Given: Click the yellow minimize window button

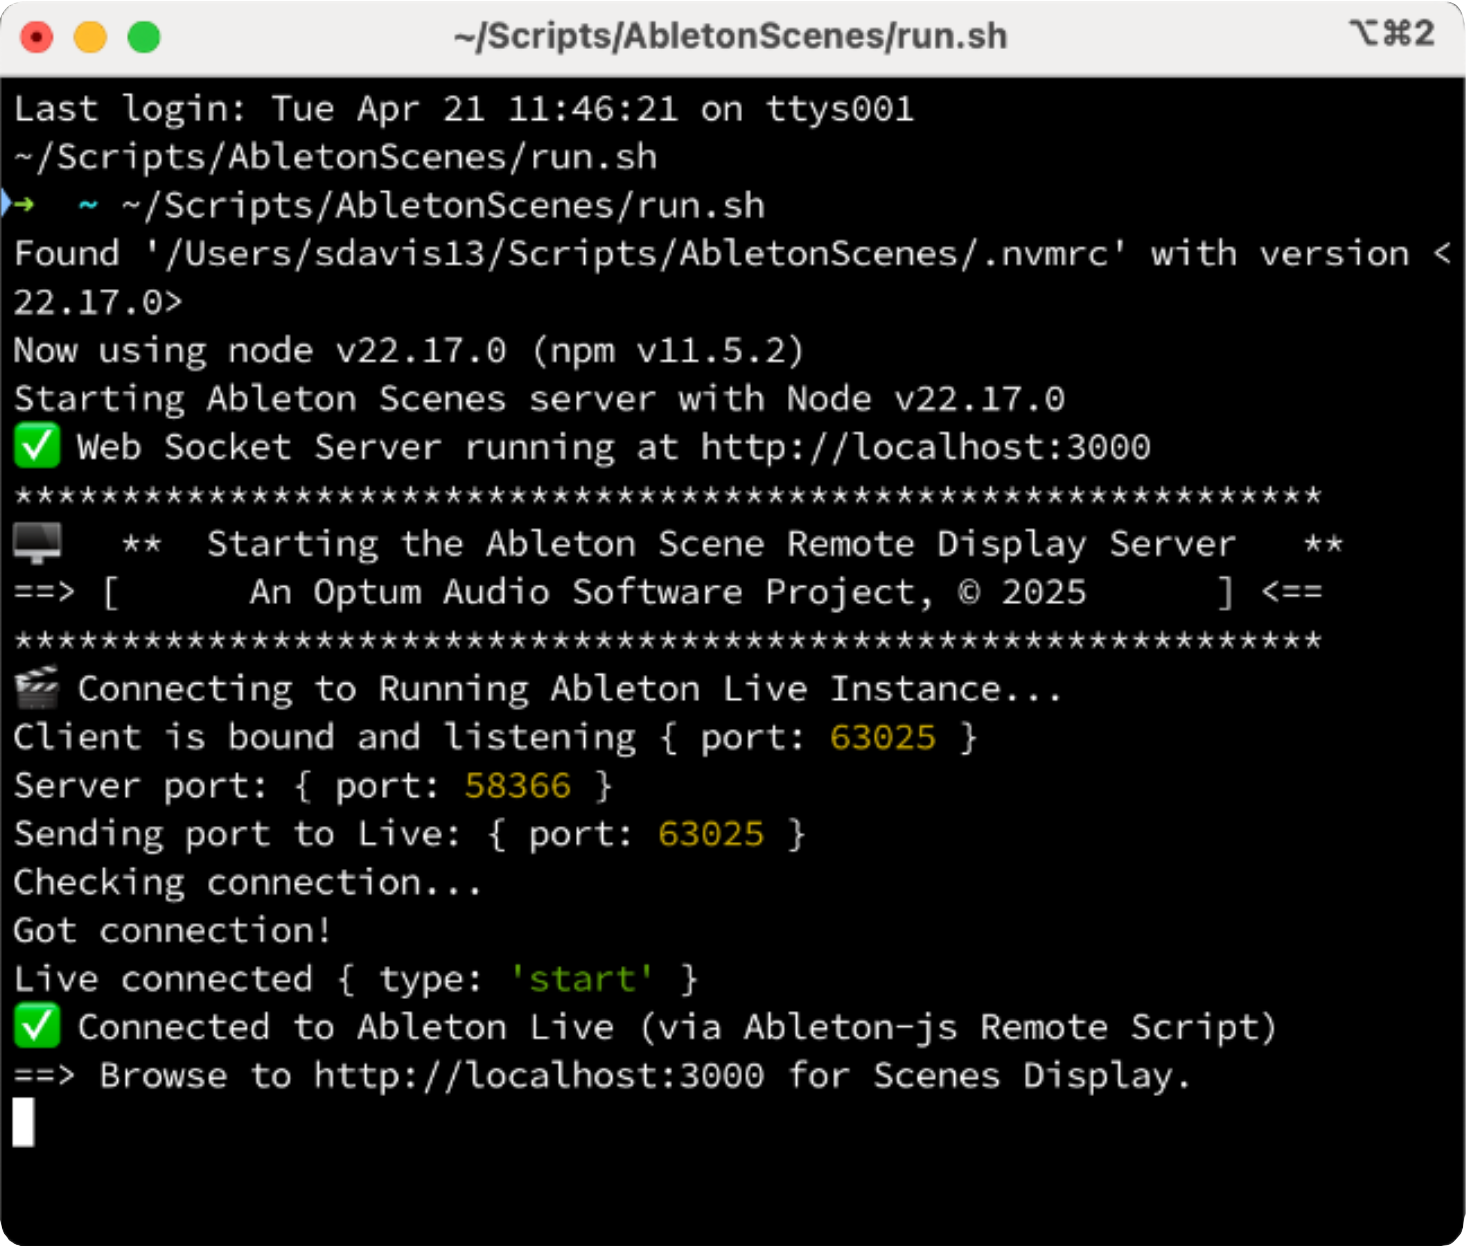Looking at the screenshot, I should pyautogui.click(x=90, y=38).
